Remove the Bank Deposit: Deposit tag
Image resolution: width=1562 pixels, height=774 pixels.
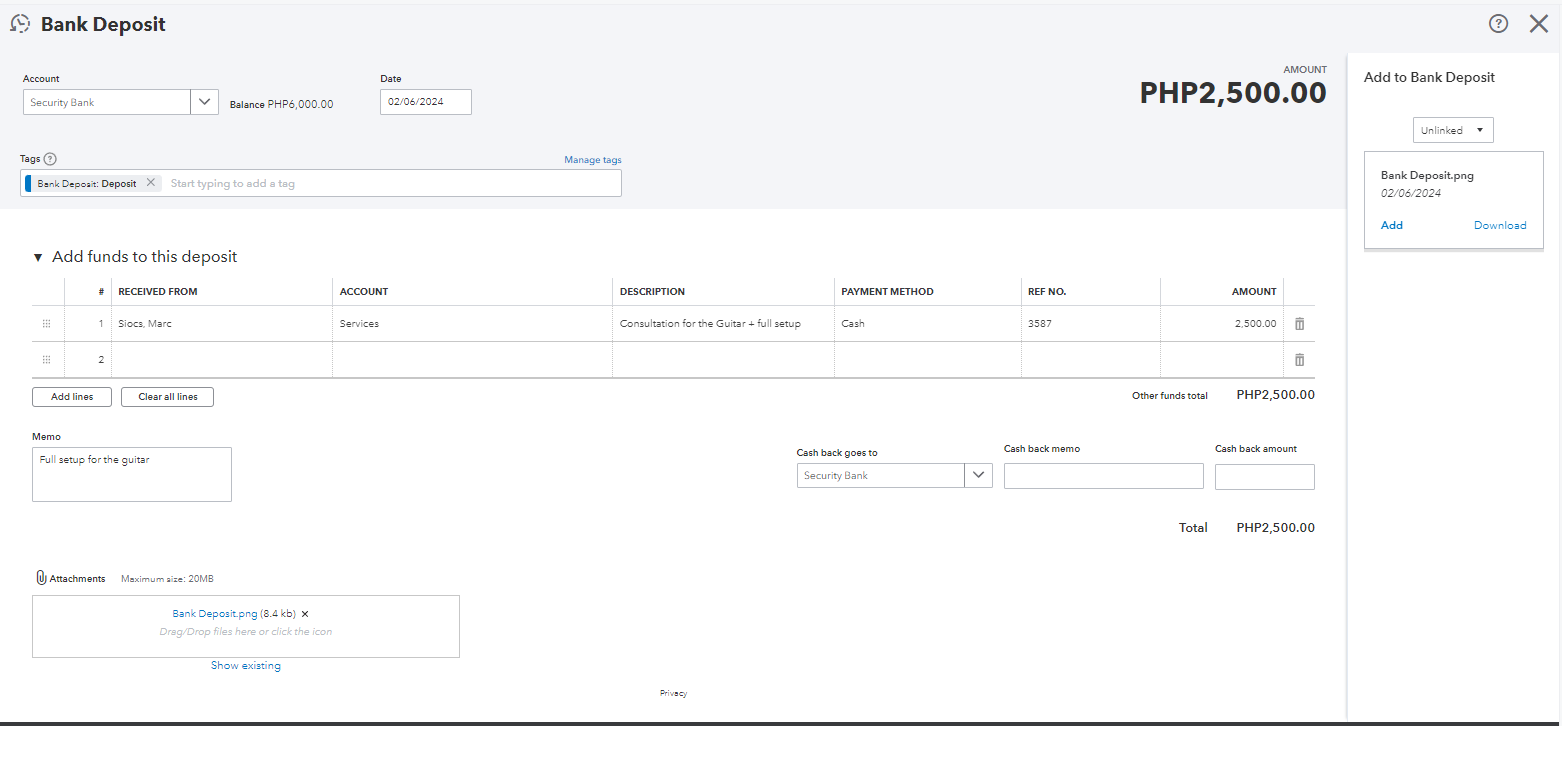pos(151,183)
